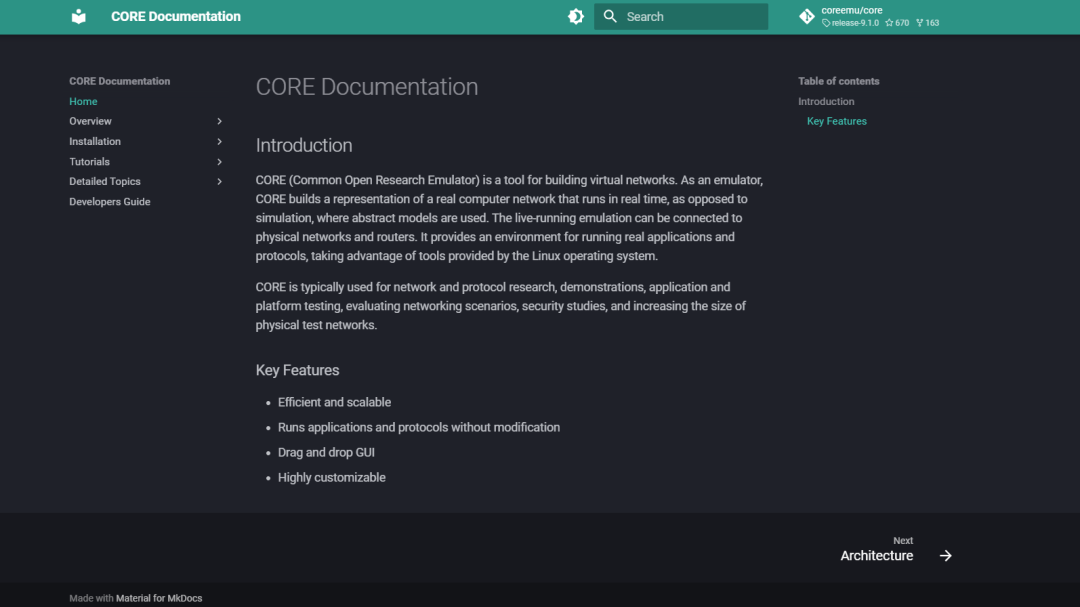
Task: Click the search magnifier icon
Action: coord(610,16)
